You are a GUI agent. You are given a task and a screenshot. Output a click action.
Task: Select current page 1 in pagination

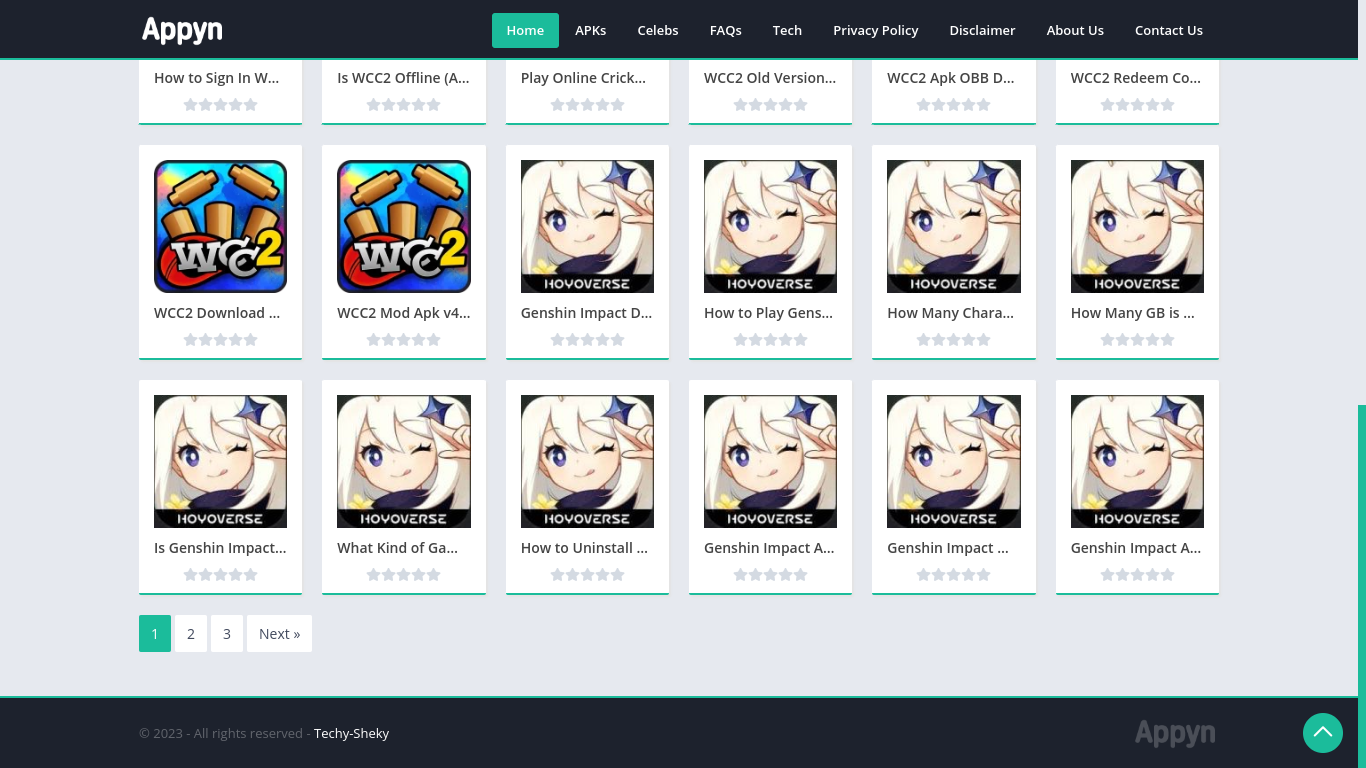(x=155, y=633)
